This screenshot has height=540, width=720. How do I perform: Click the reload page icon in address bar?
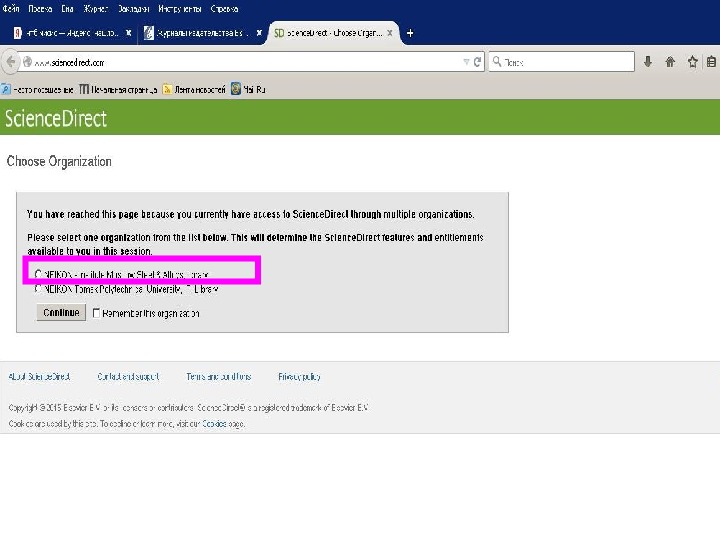click(477, 62)
